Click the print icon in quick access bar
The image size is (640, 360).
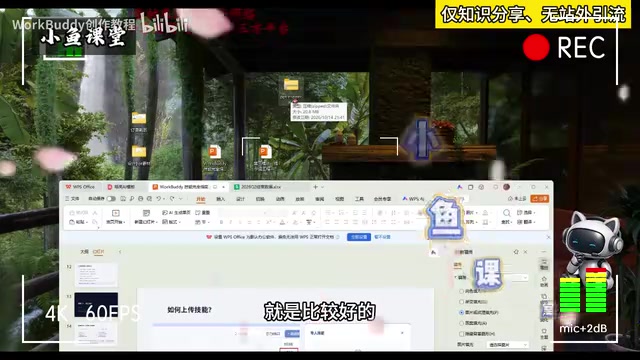pos(140,199)
